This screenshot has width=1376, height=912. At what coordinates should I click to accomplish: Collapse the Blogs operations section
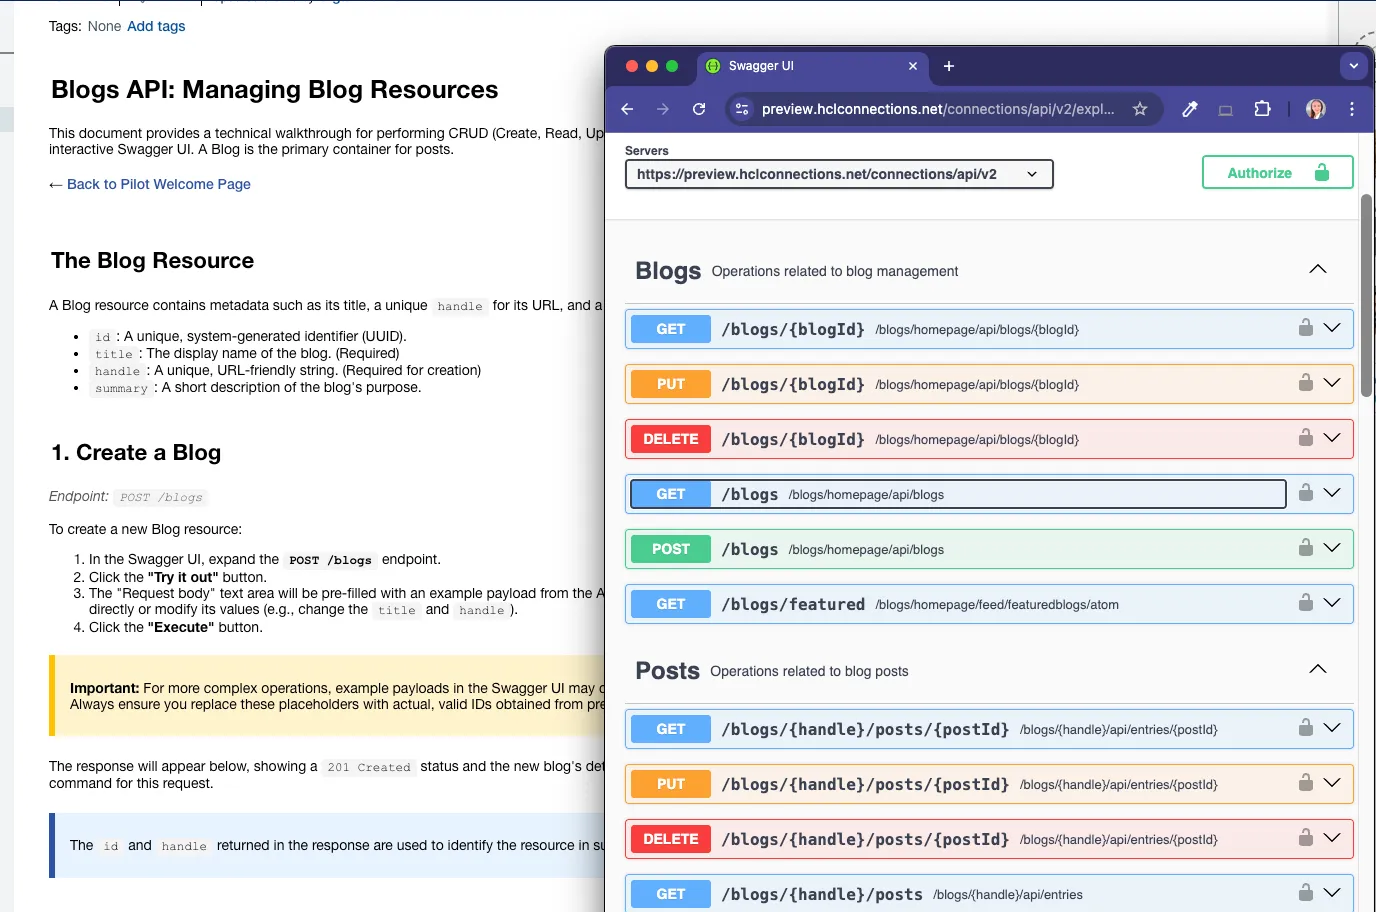tap(1317, 269)
